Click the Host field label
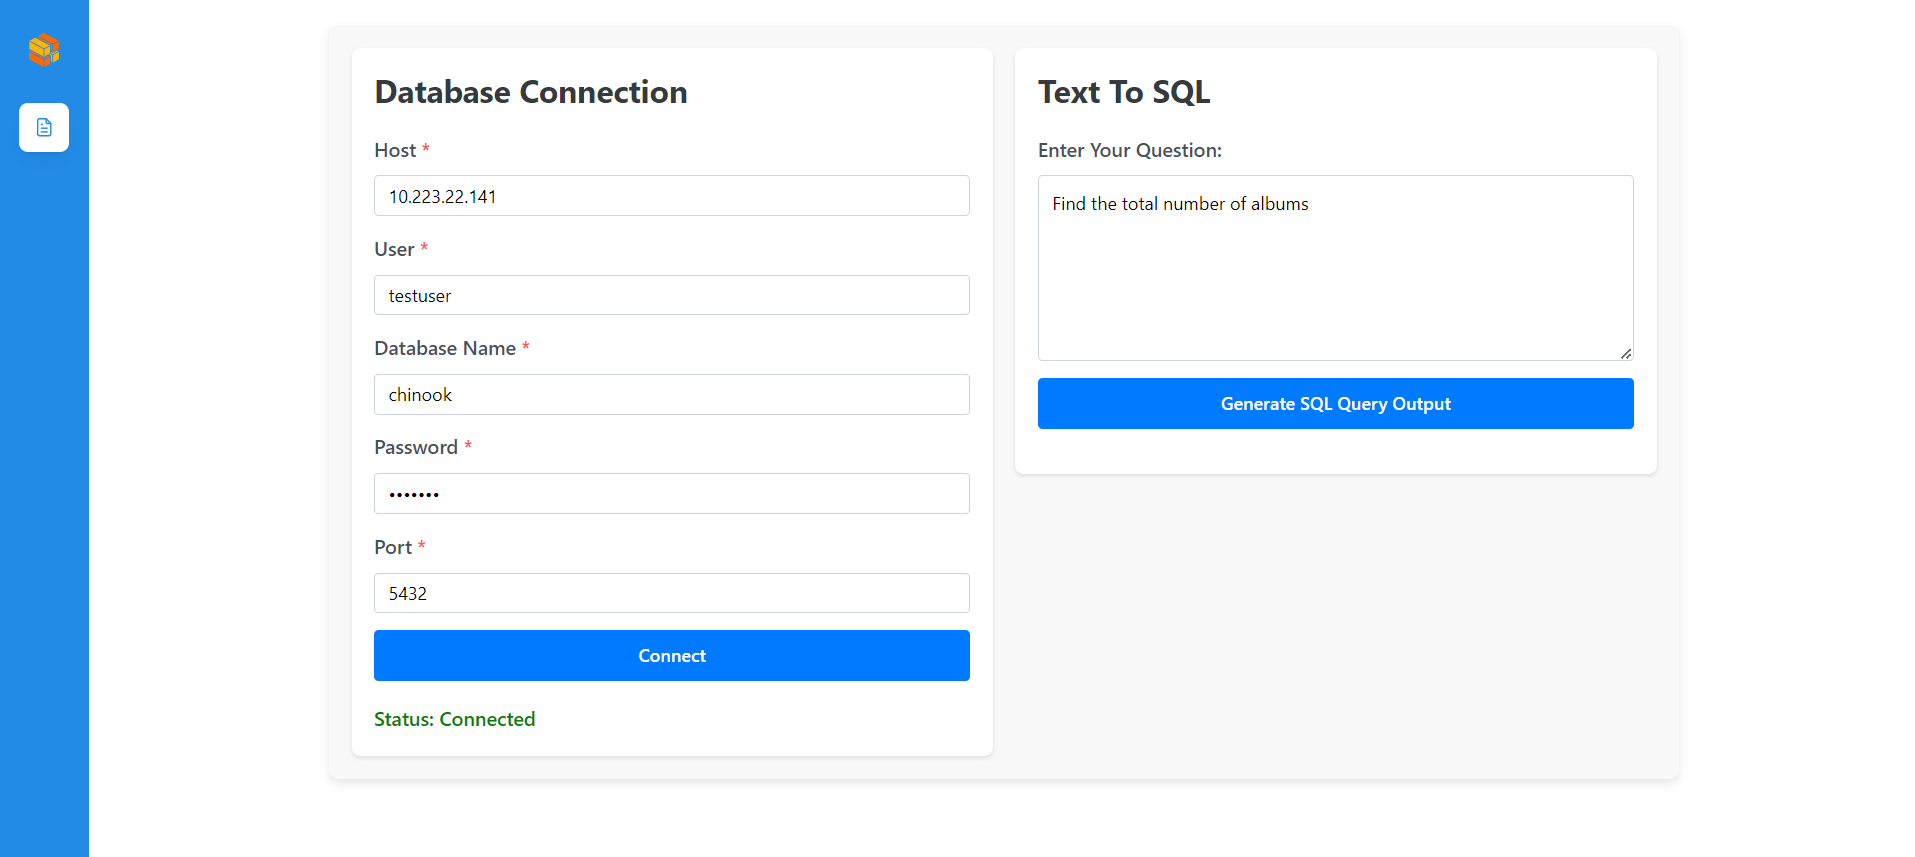1915x857 pixels. point(394,150)
